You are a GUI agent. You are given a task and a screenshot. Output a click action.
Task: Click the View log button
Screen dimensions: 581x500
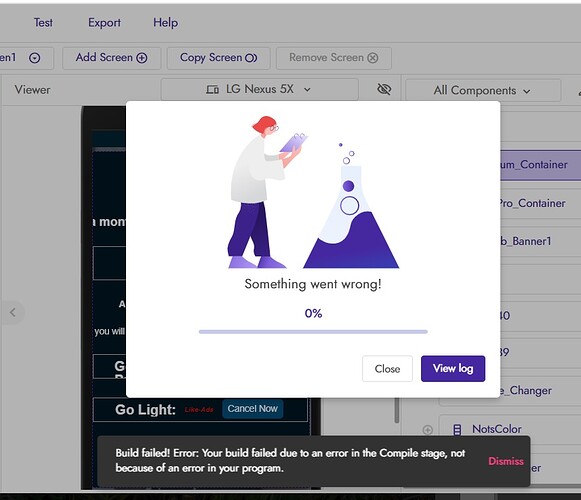pyautogui.click(x=453, y=368)
